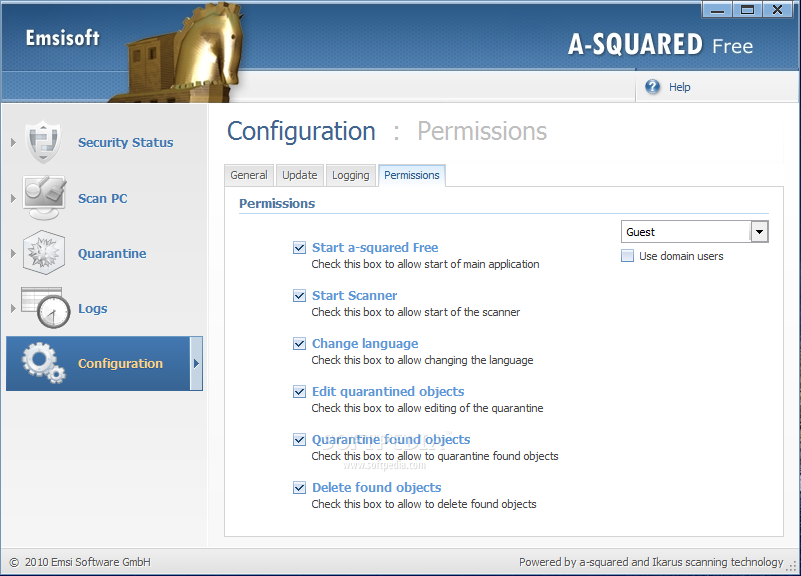Open the Scan PC section

(103, 199)
